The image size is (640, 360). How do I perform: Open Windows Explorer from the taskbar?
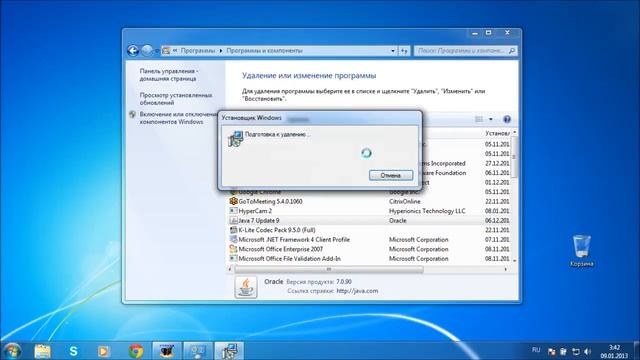click(x=42, y=351)
